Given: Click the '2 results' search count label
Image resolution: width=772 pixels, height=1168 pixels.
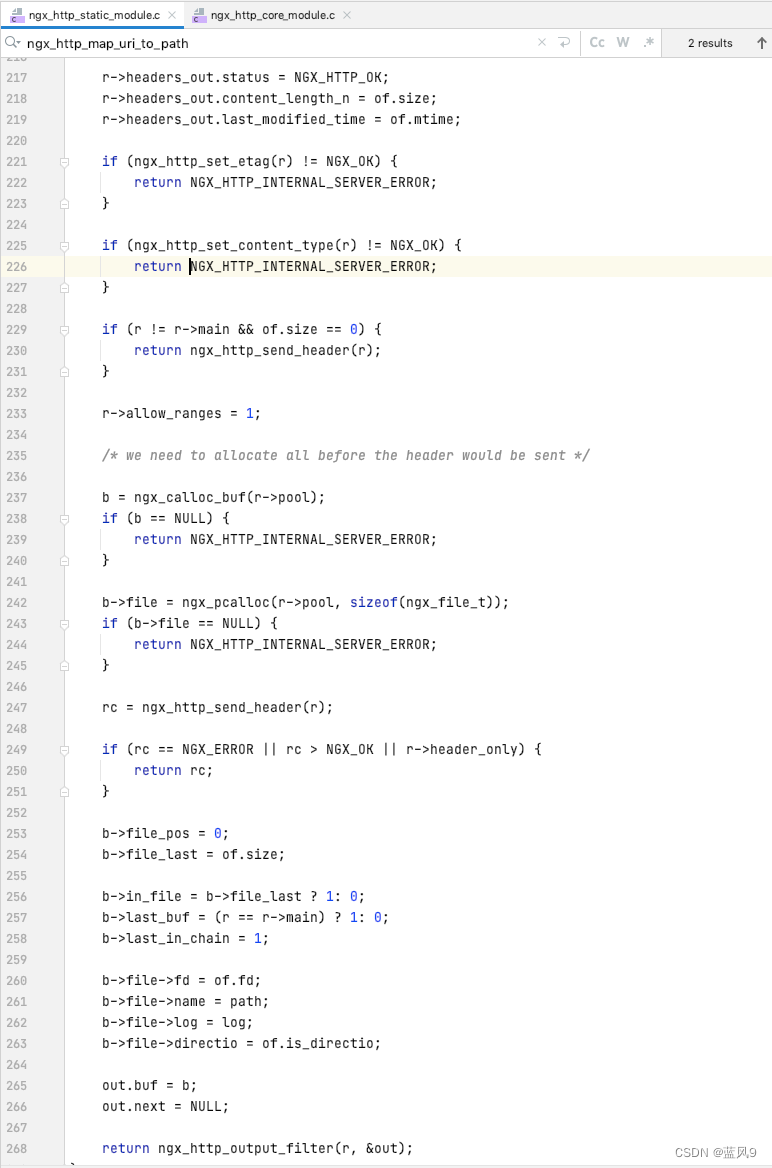Looking at the screenshot, I should coord(709,43).
